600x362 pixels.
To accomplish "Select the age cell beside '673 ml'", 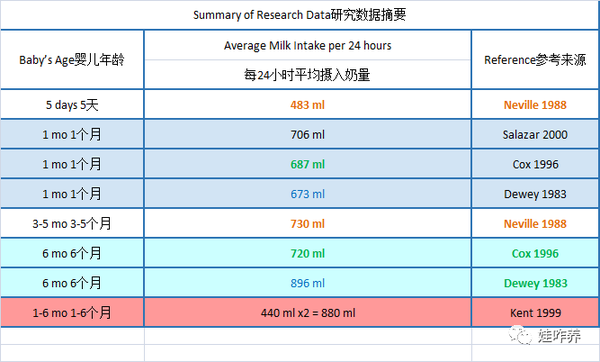I will [72, 194].
